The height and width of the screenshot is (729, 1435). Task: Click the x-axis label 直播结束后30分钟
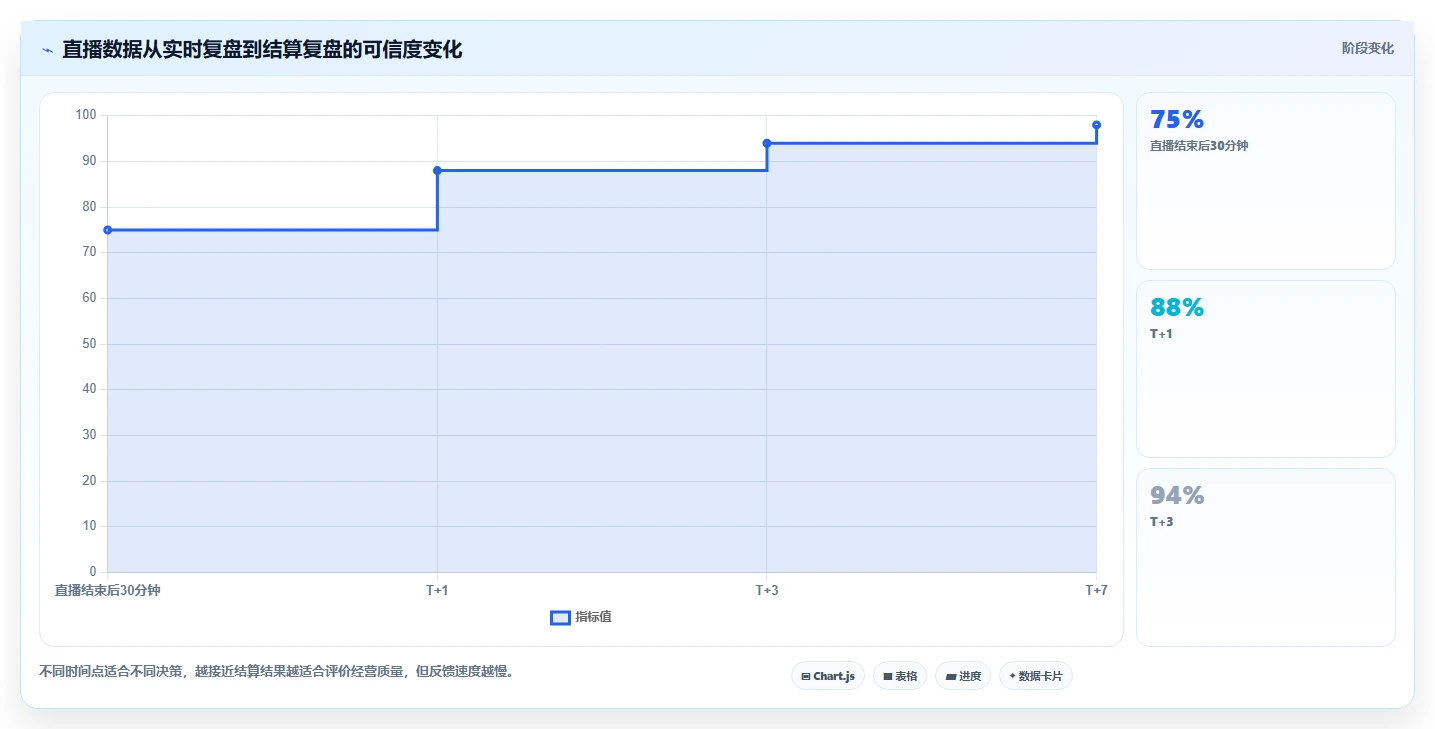[108, 590]
